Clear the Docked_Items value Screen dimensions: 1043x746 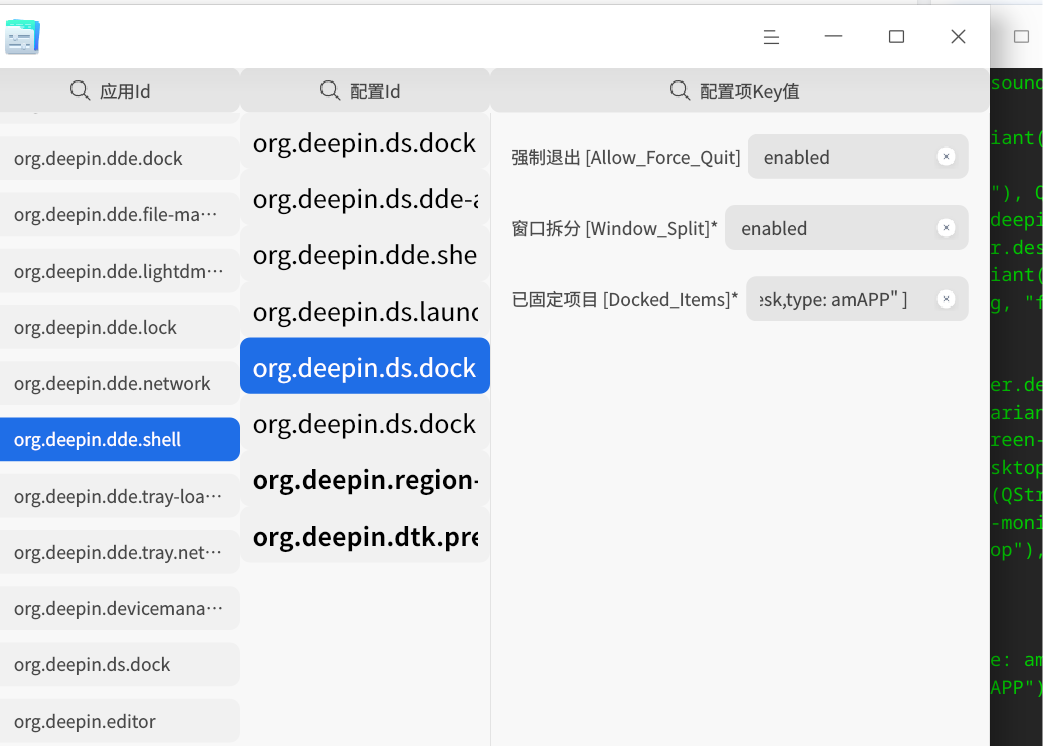pos(946,299)
